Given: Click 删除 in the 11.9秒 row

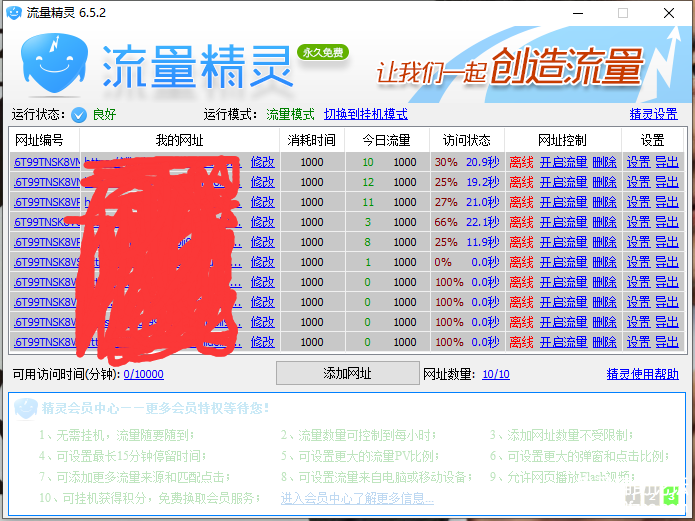Looking at the screenshot, I should [x=605, y=242].
